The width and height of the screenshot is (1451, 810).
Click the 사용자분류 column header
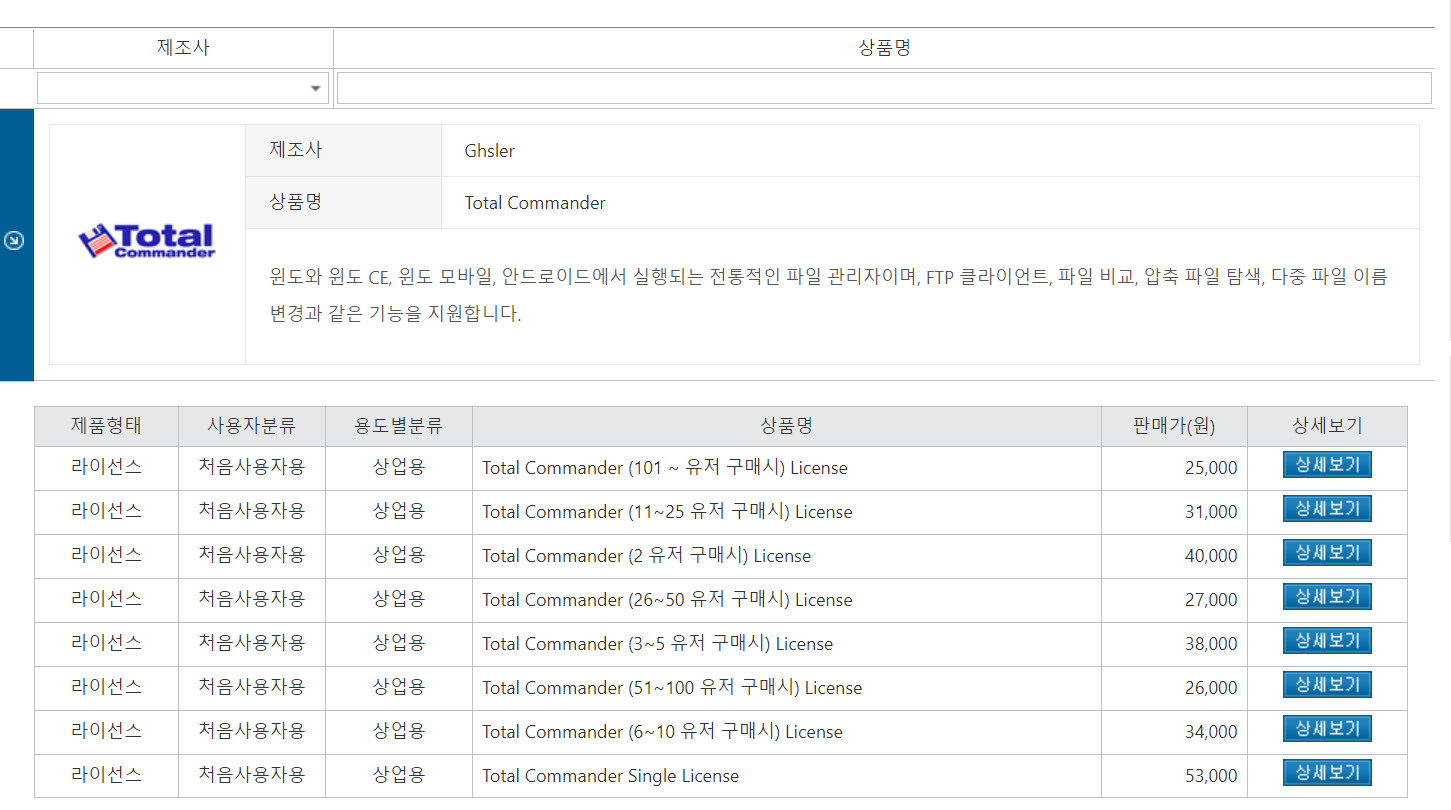point(251,426)
